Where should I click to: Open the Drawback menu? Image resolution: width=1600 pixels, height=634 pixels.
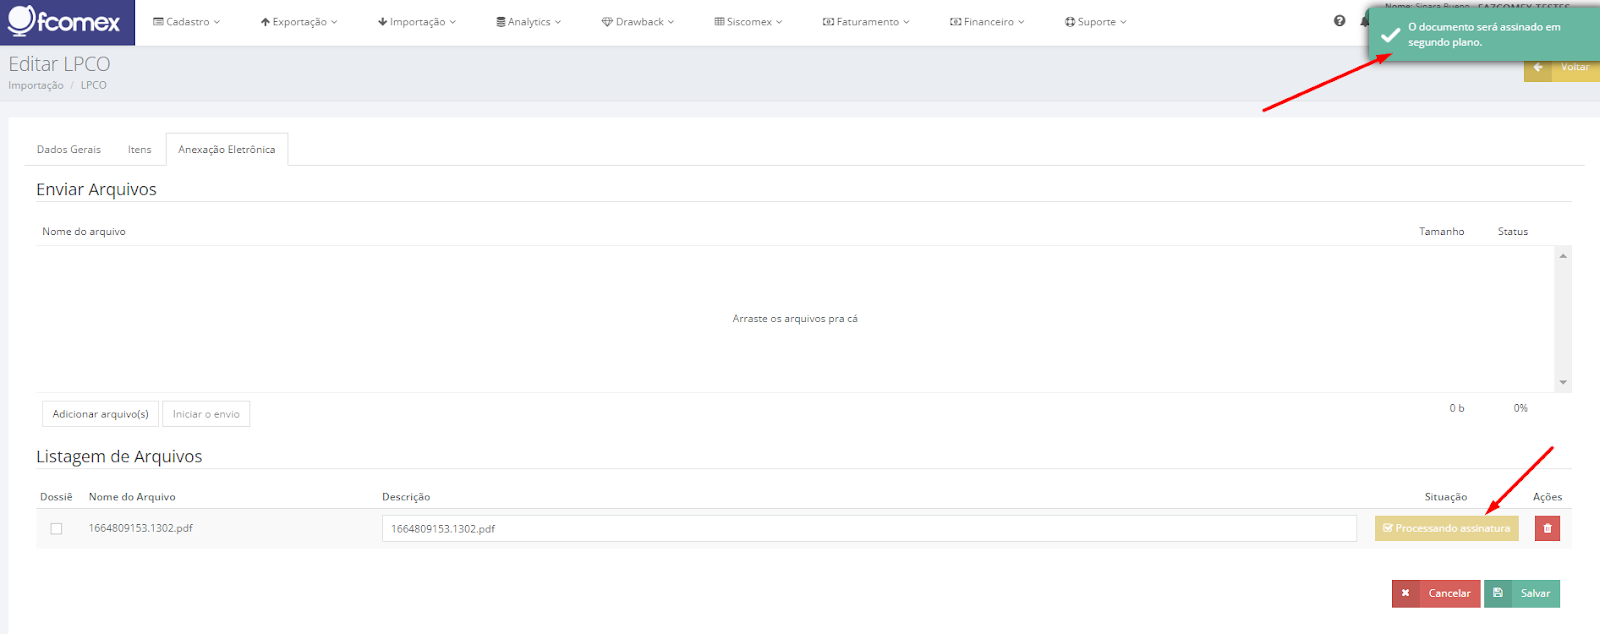point(638,22)
